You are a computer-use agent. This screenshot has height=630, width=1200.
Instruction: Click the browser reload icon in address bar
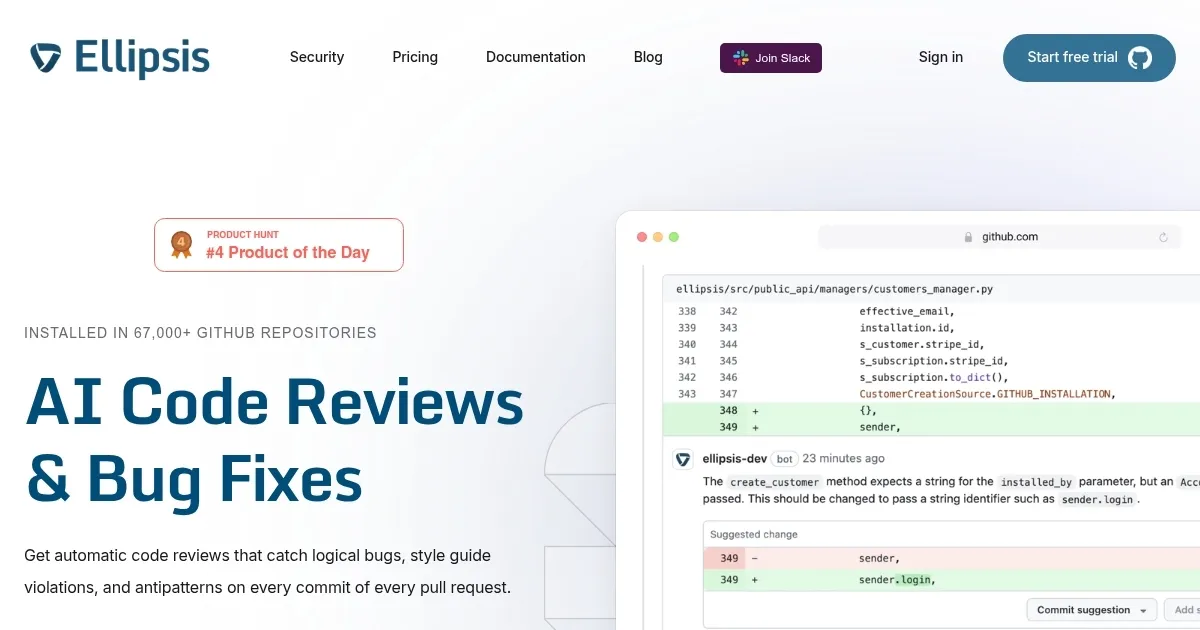point(1163,237)
